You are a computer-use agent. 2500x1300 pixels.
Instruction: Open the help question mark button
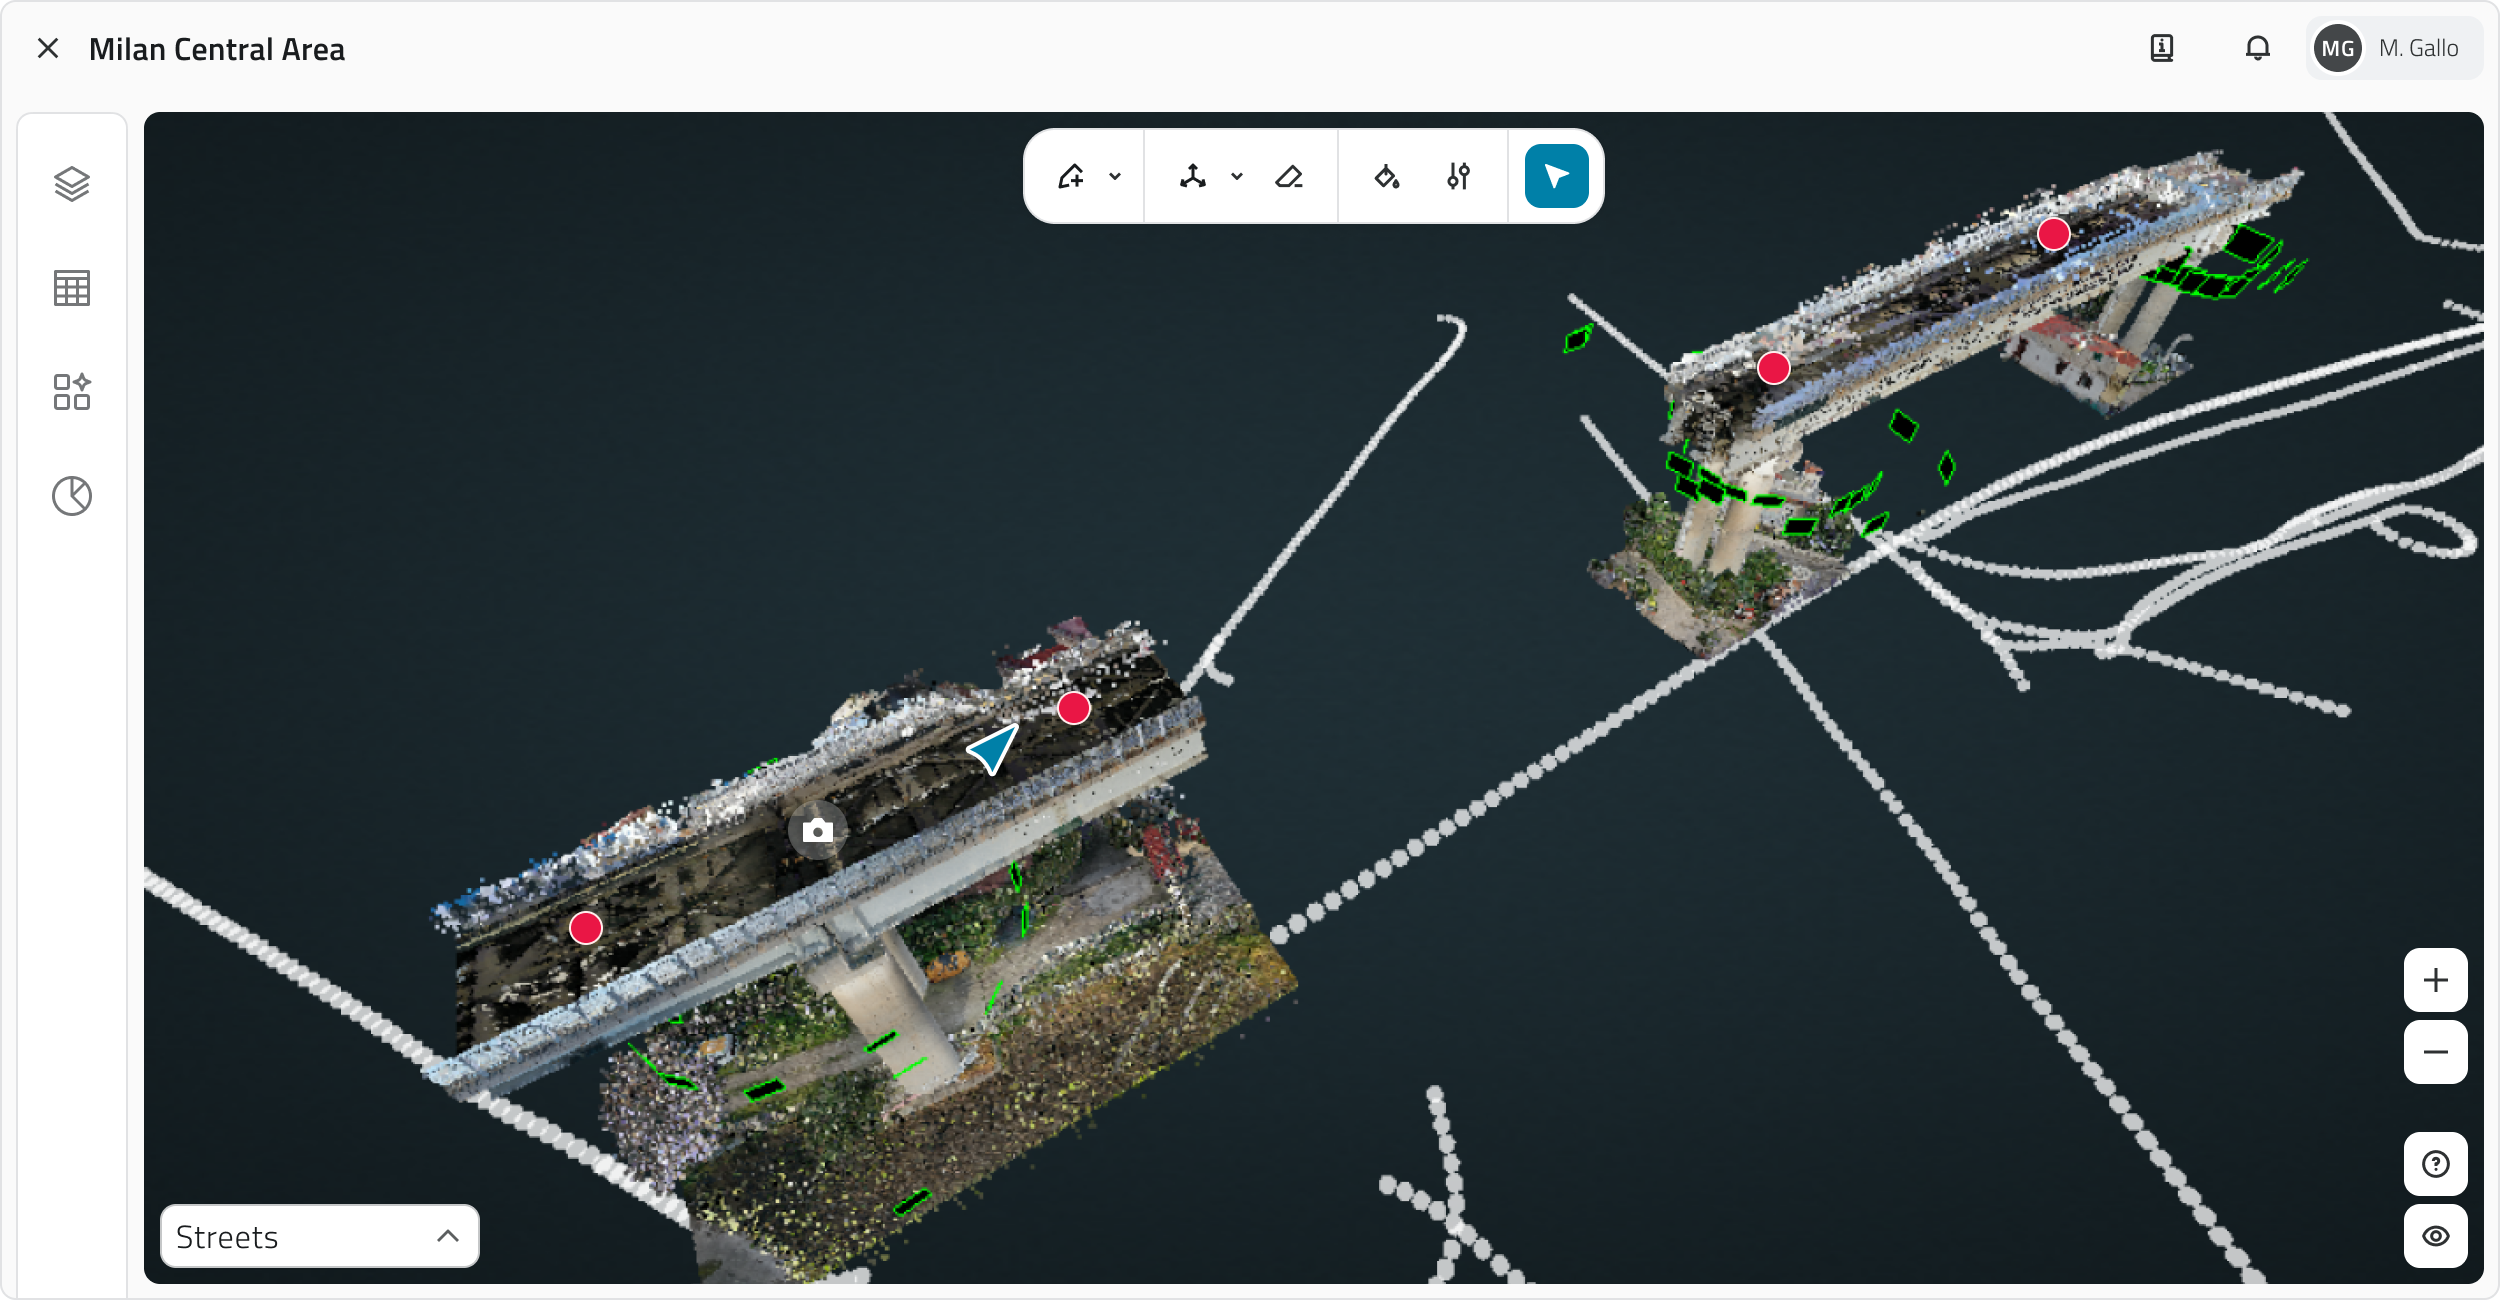pos(2436,1164)
